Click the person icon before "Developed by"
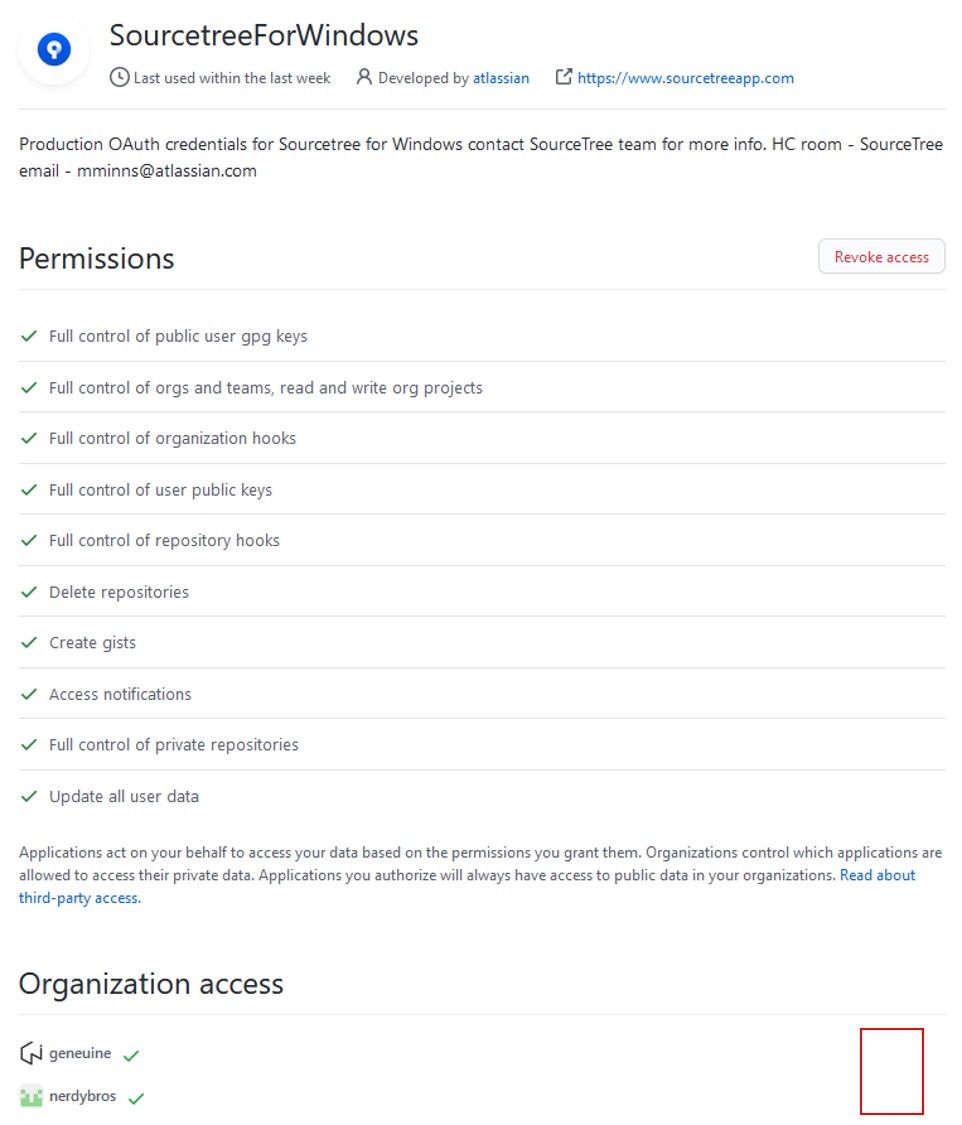Viewport: 962px width, 1125px height. 364,77
